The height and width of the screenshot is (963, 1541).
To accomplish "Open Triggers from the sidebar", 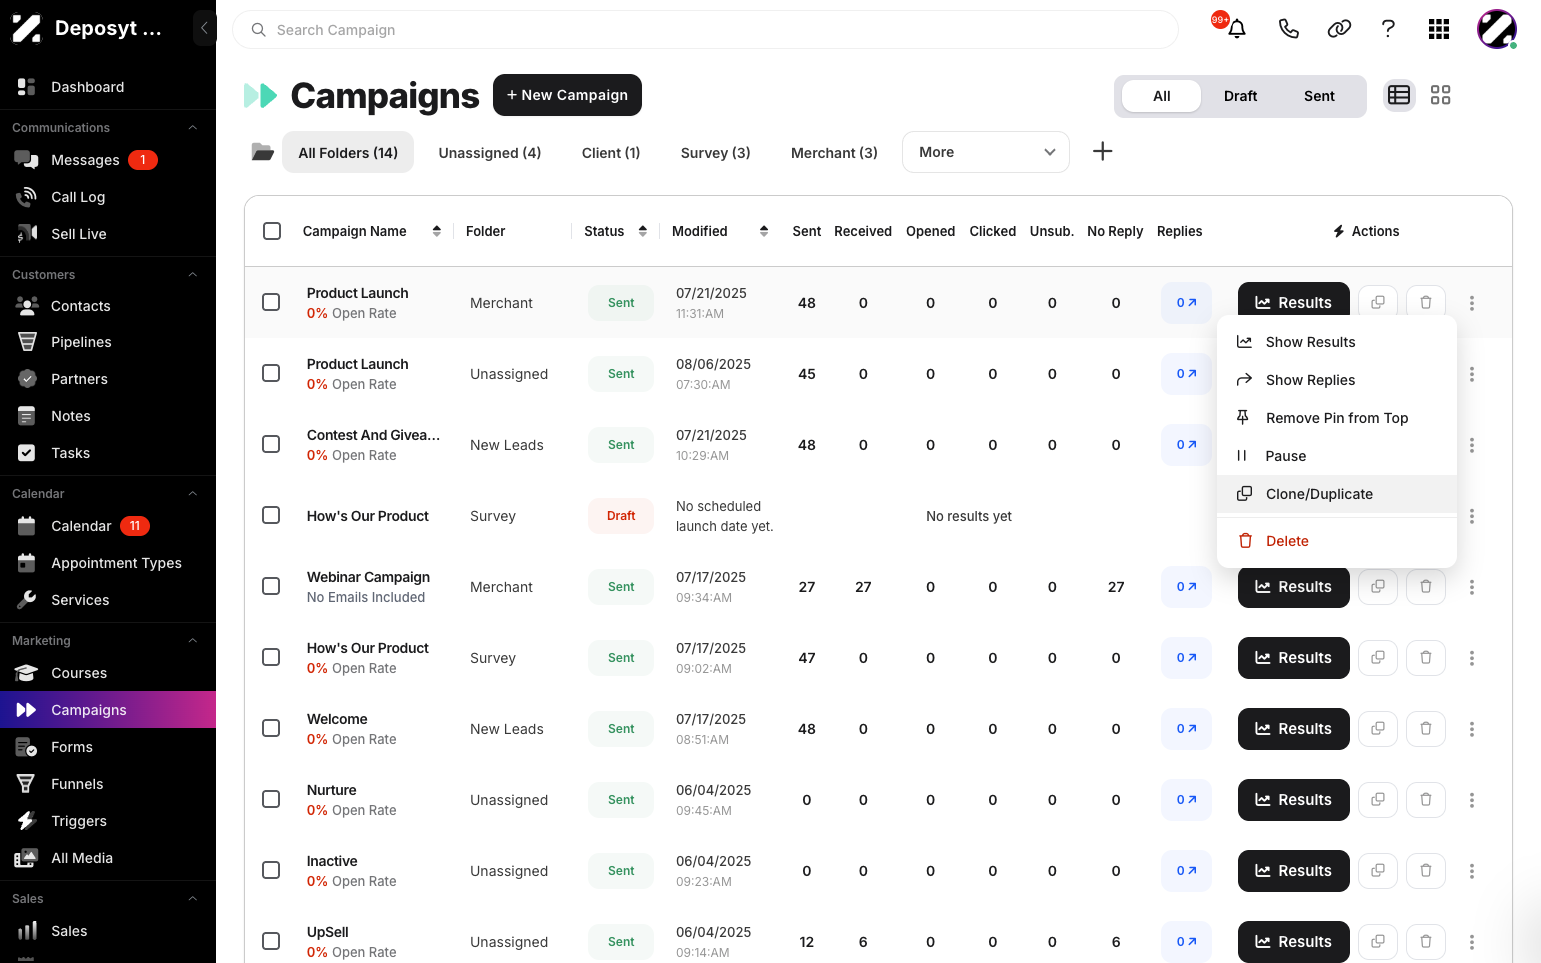I will [x=108, y=821].
